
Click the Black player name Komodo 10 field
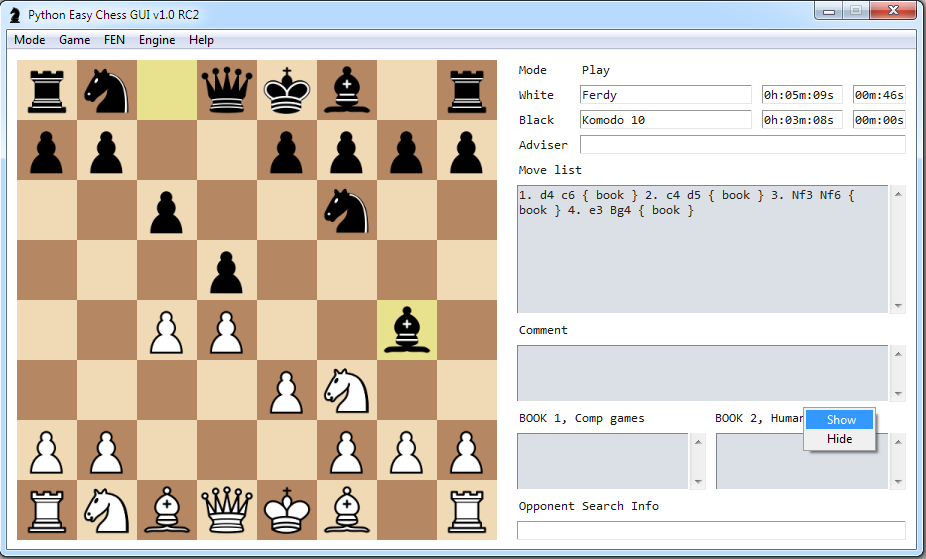[666, 120]
